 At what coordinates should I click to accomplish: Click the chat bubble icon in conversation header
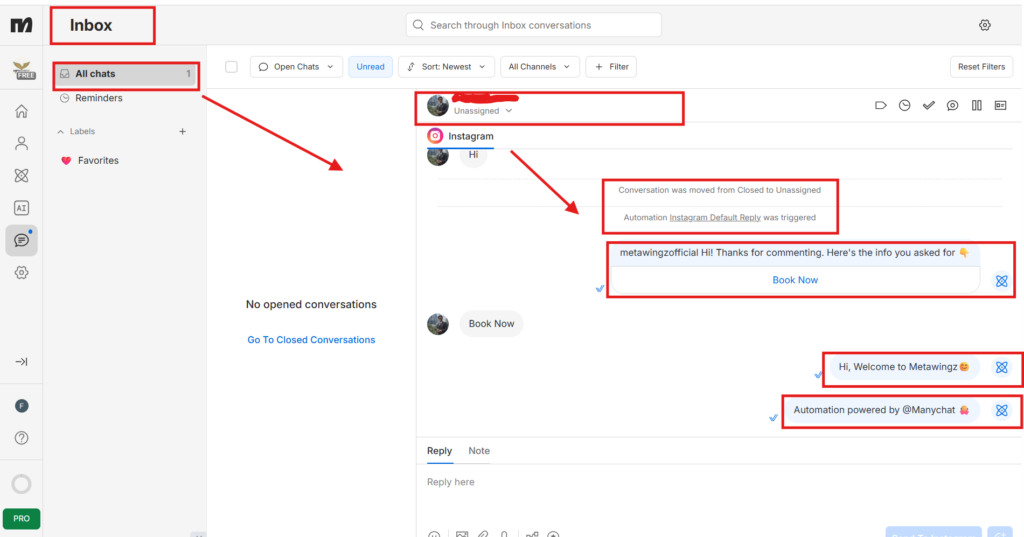(953, 105)
